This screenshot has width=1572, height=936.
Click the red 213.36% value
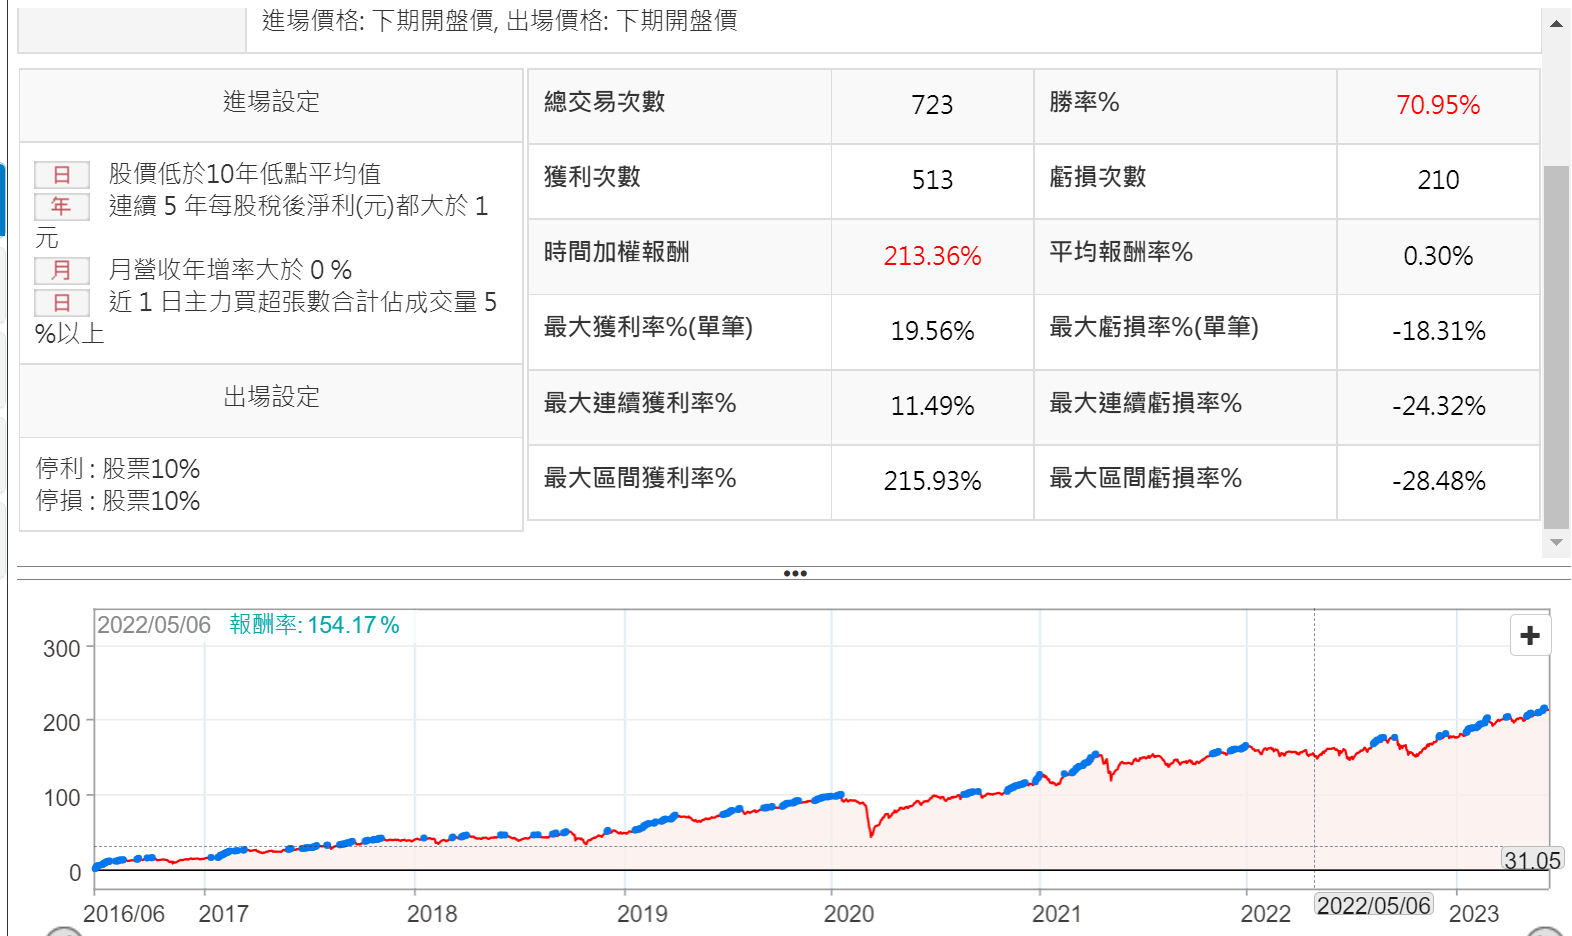pos(932,256)
